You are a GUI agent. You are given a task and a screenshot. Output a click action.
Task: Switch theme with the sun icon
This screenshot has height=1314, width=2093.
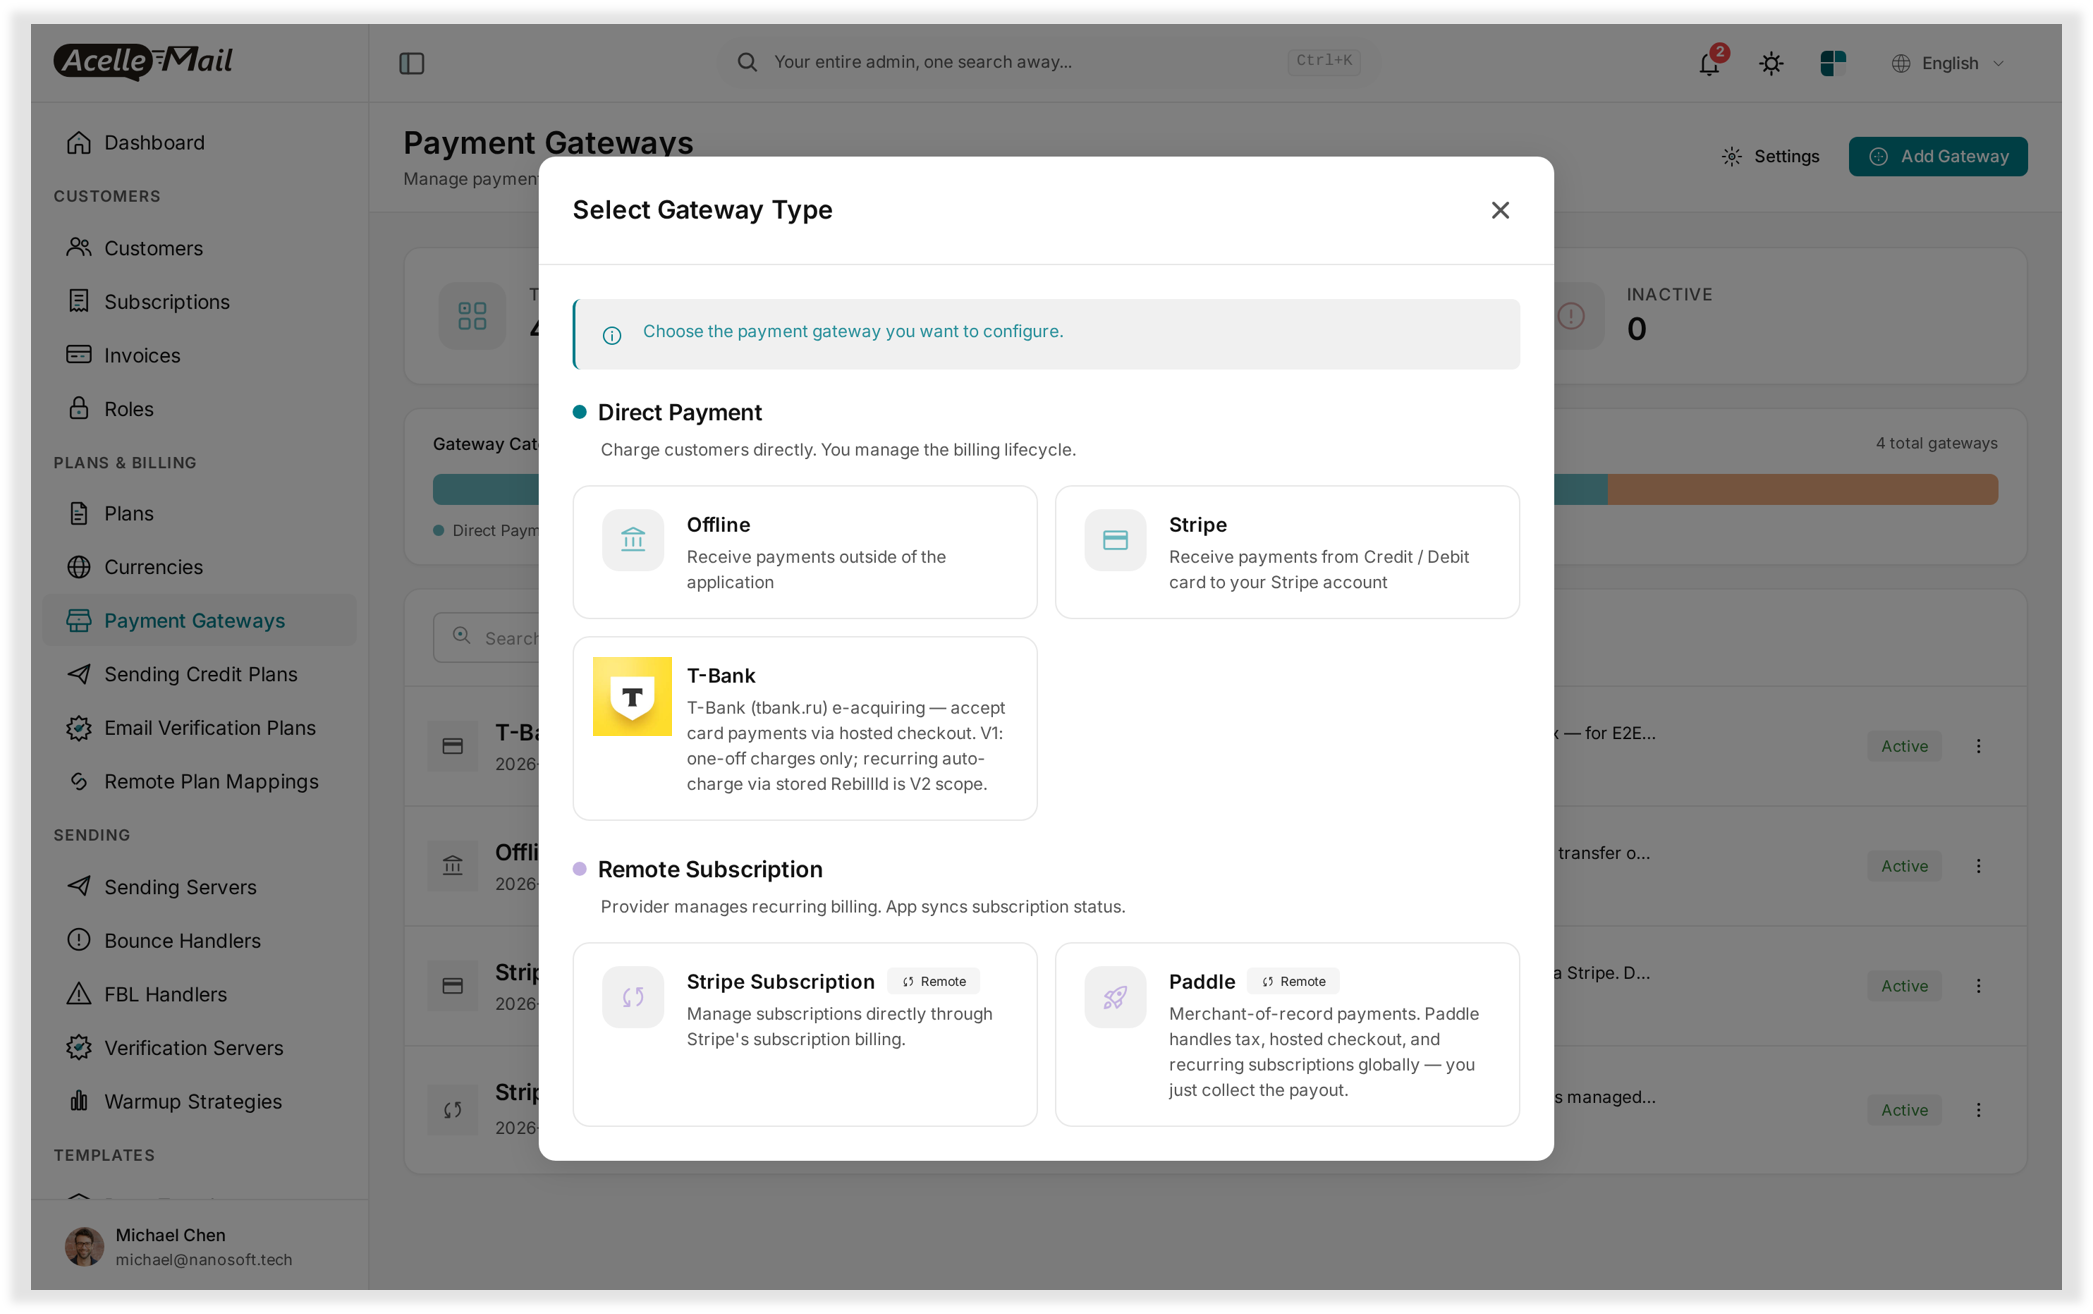click(x=1770, y=63)
